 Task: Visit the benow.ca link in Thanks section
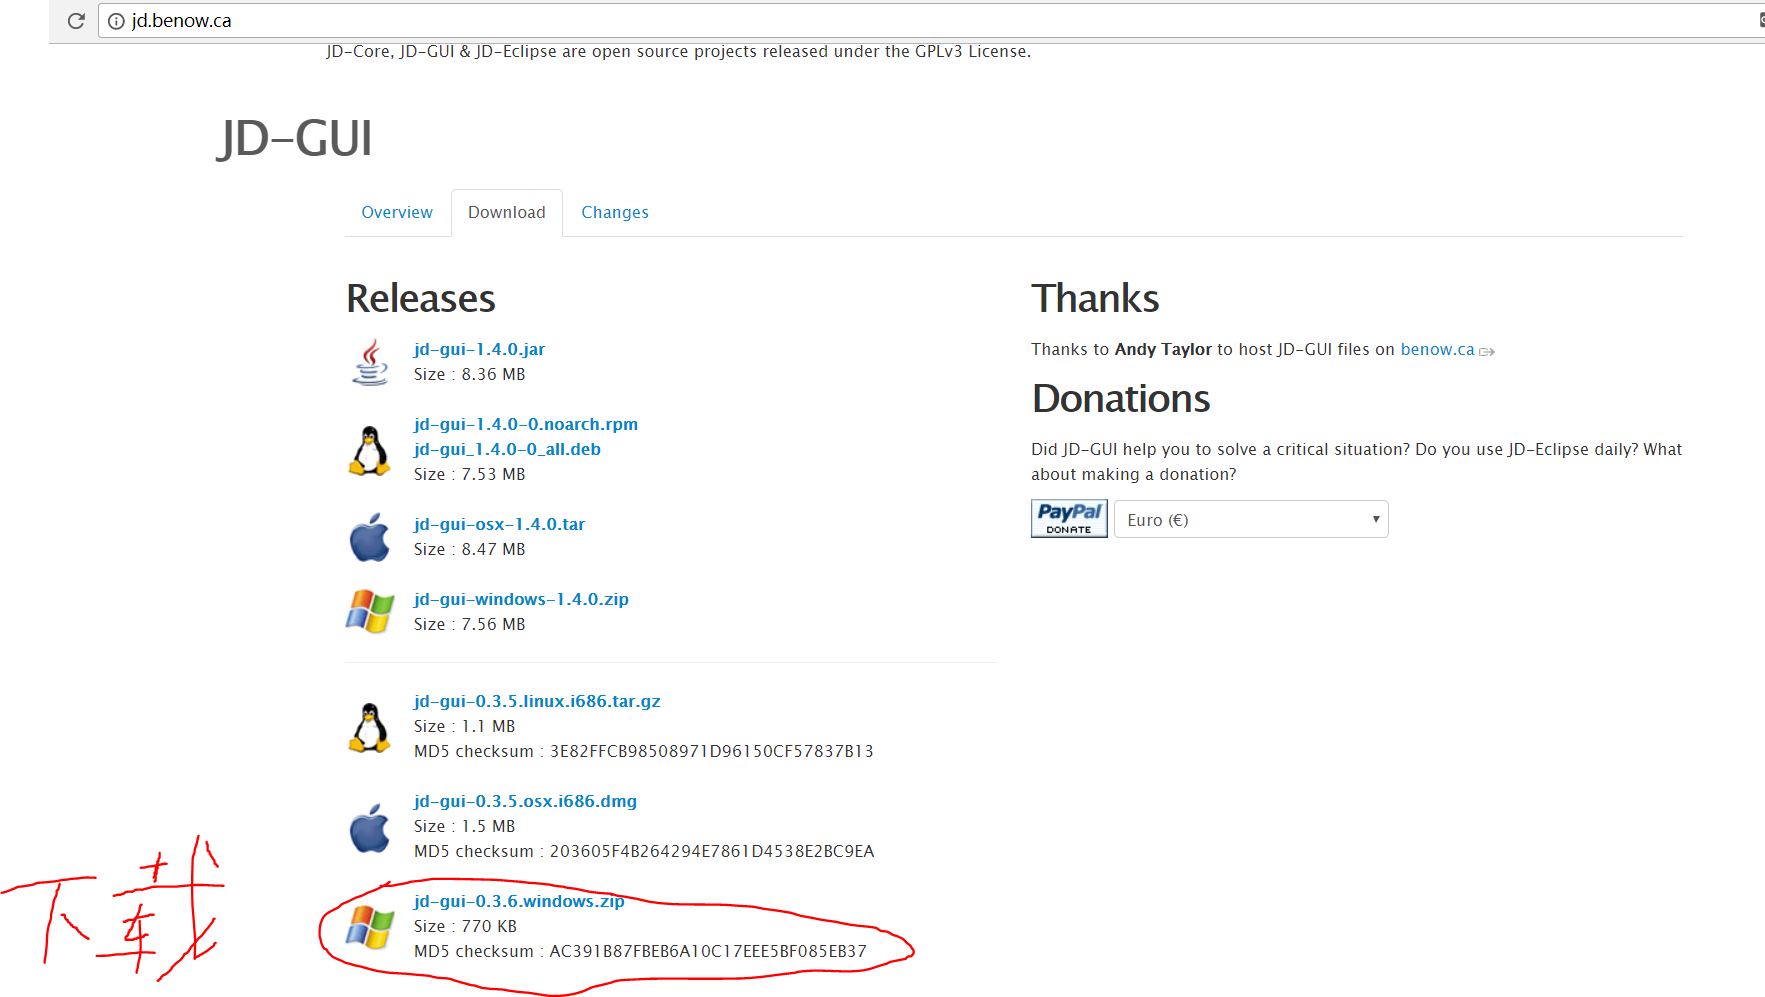[x=1437, y=350]
